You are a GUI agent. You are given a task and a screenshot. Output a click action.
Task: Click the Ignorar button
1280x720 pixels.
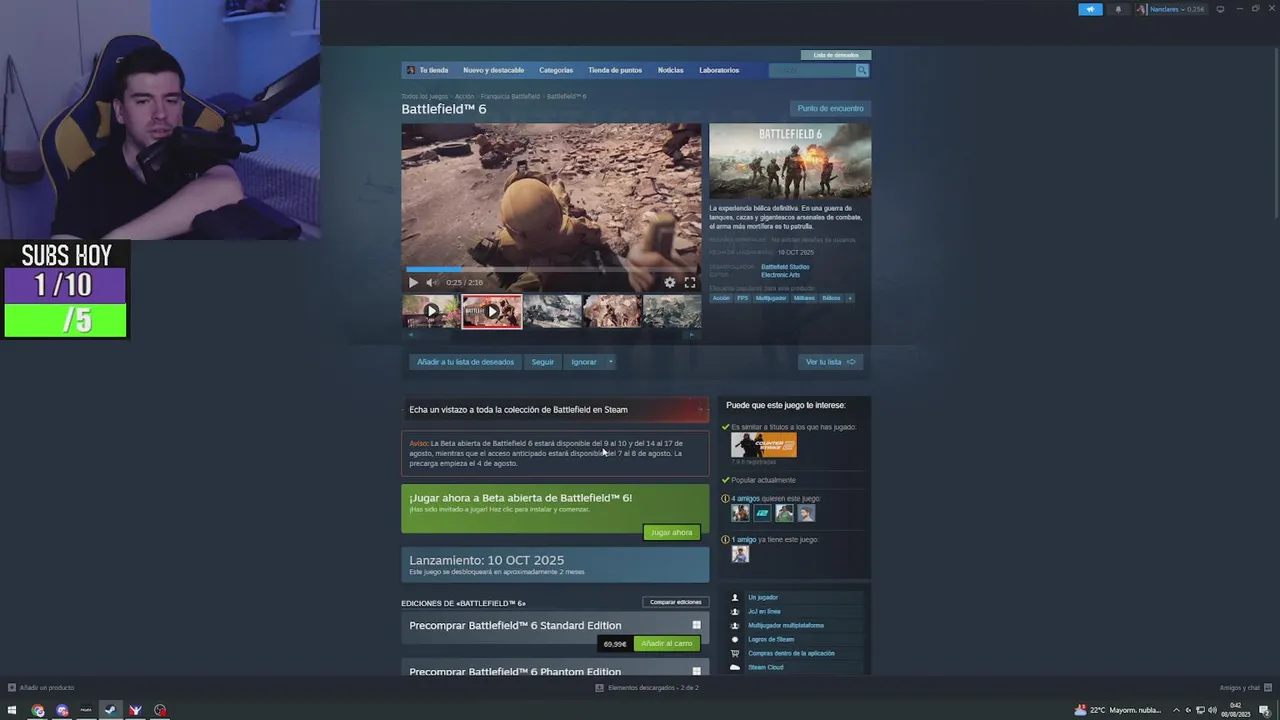[584, 362]
